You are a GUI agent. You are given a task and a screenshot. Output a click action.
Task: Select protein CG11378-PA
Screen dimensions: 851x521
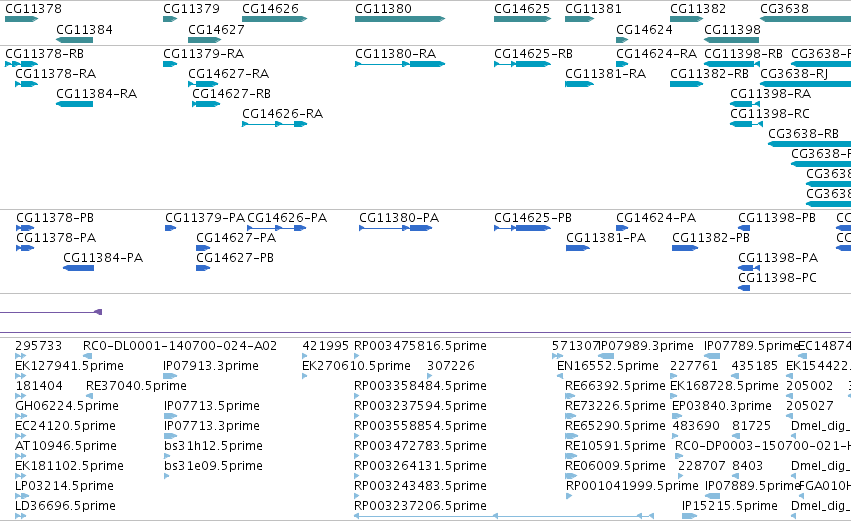coord(56,238)
